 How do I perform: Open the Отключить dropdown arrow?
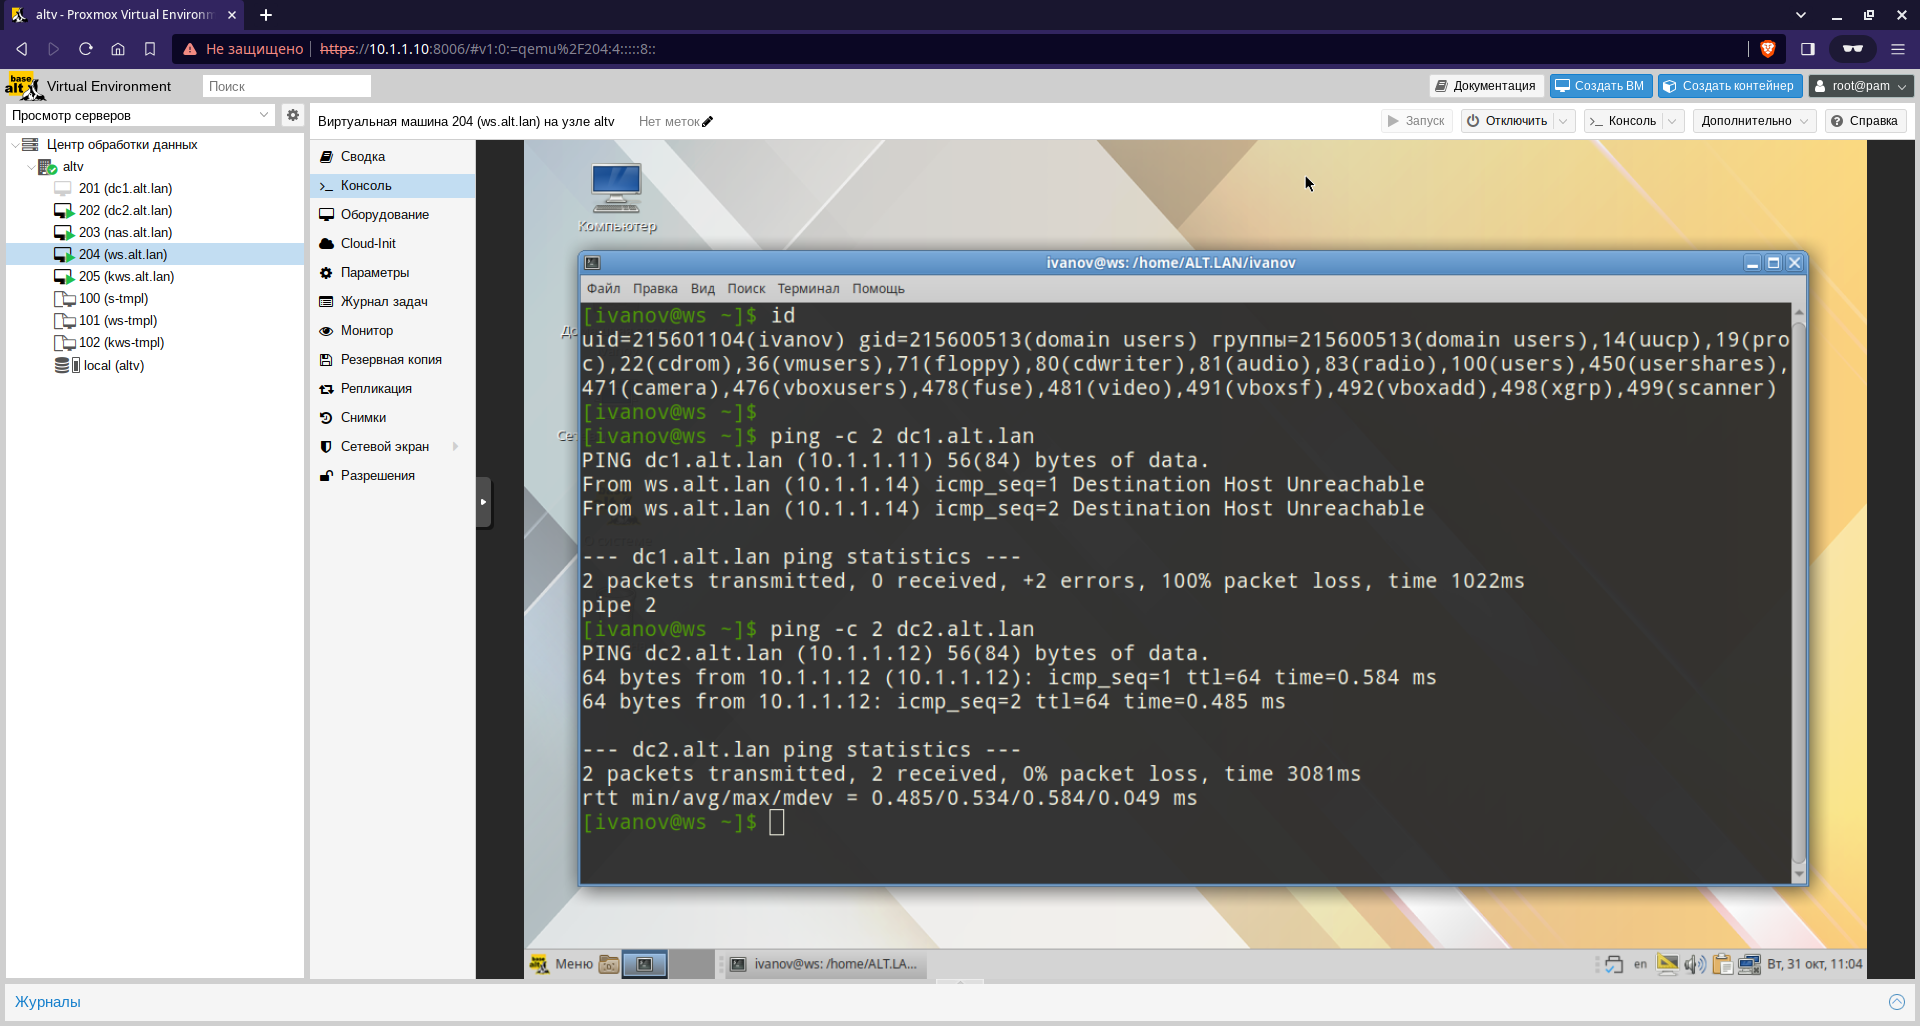[x=1565, y=121]
